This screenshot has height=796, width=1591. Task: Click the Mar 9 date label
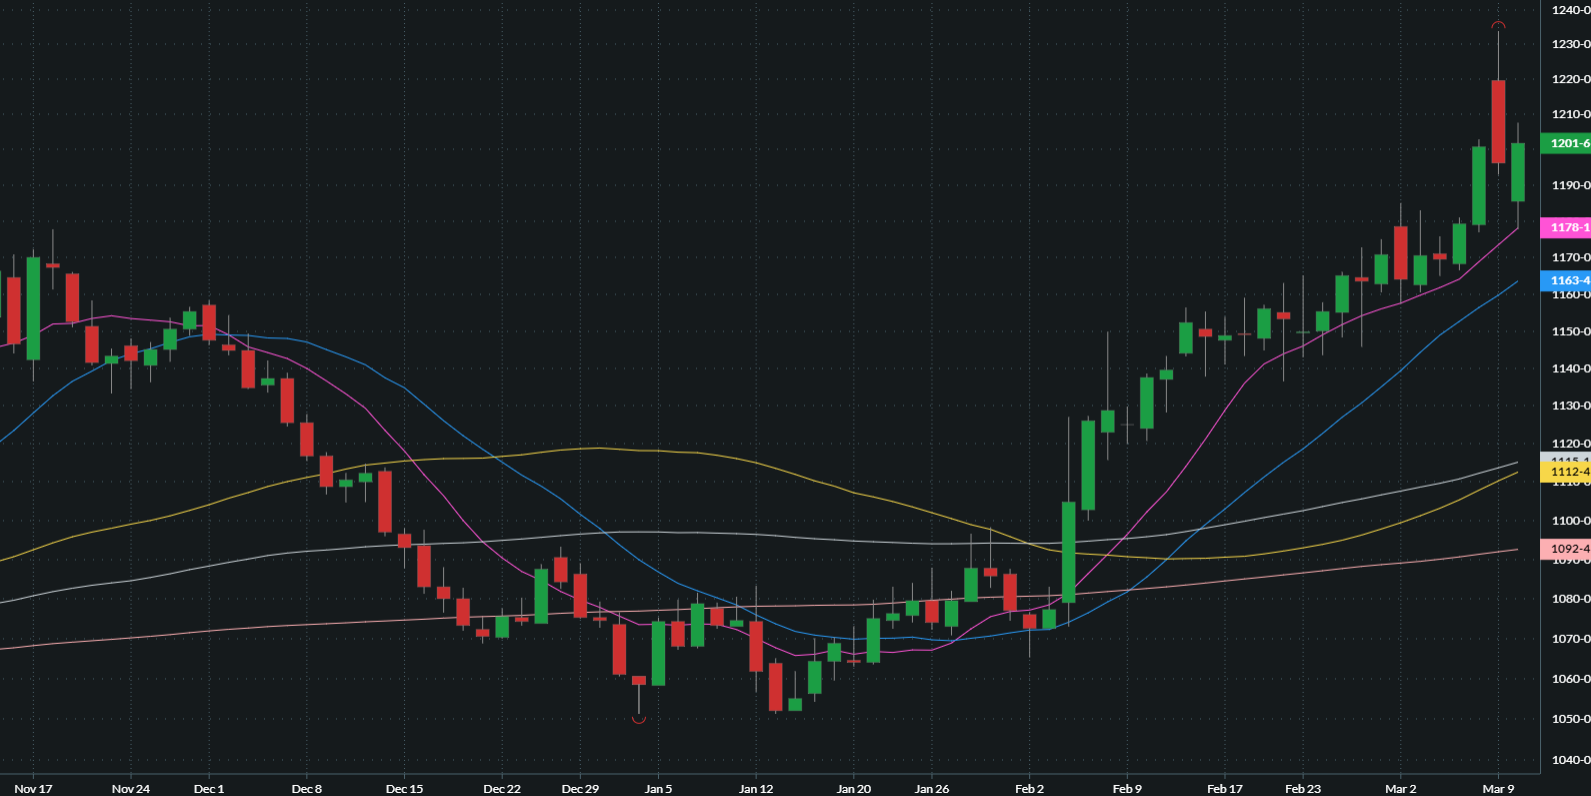coord(1498,788)
